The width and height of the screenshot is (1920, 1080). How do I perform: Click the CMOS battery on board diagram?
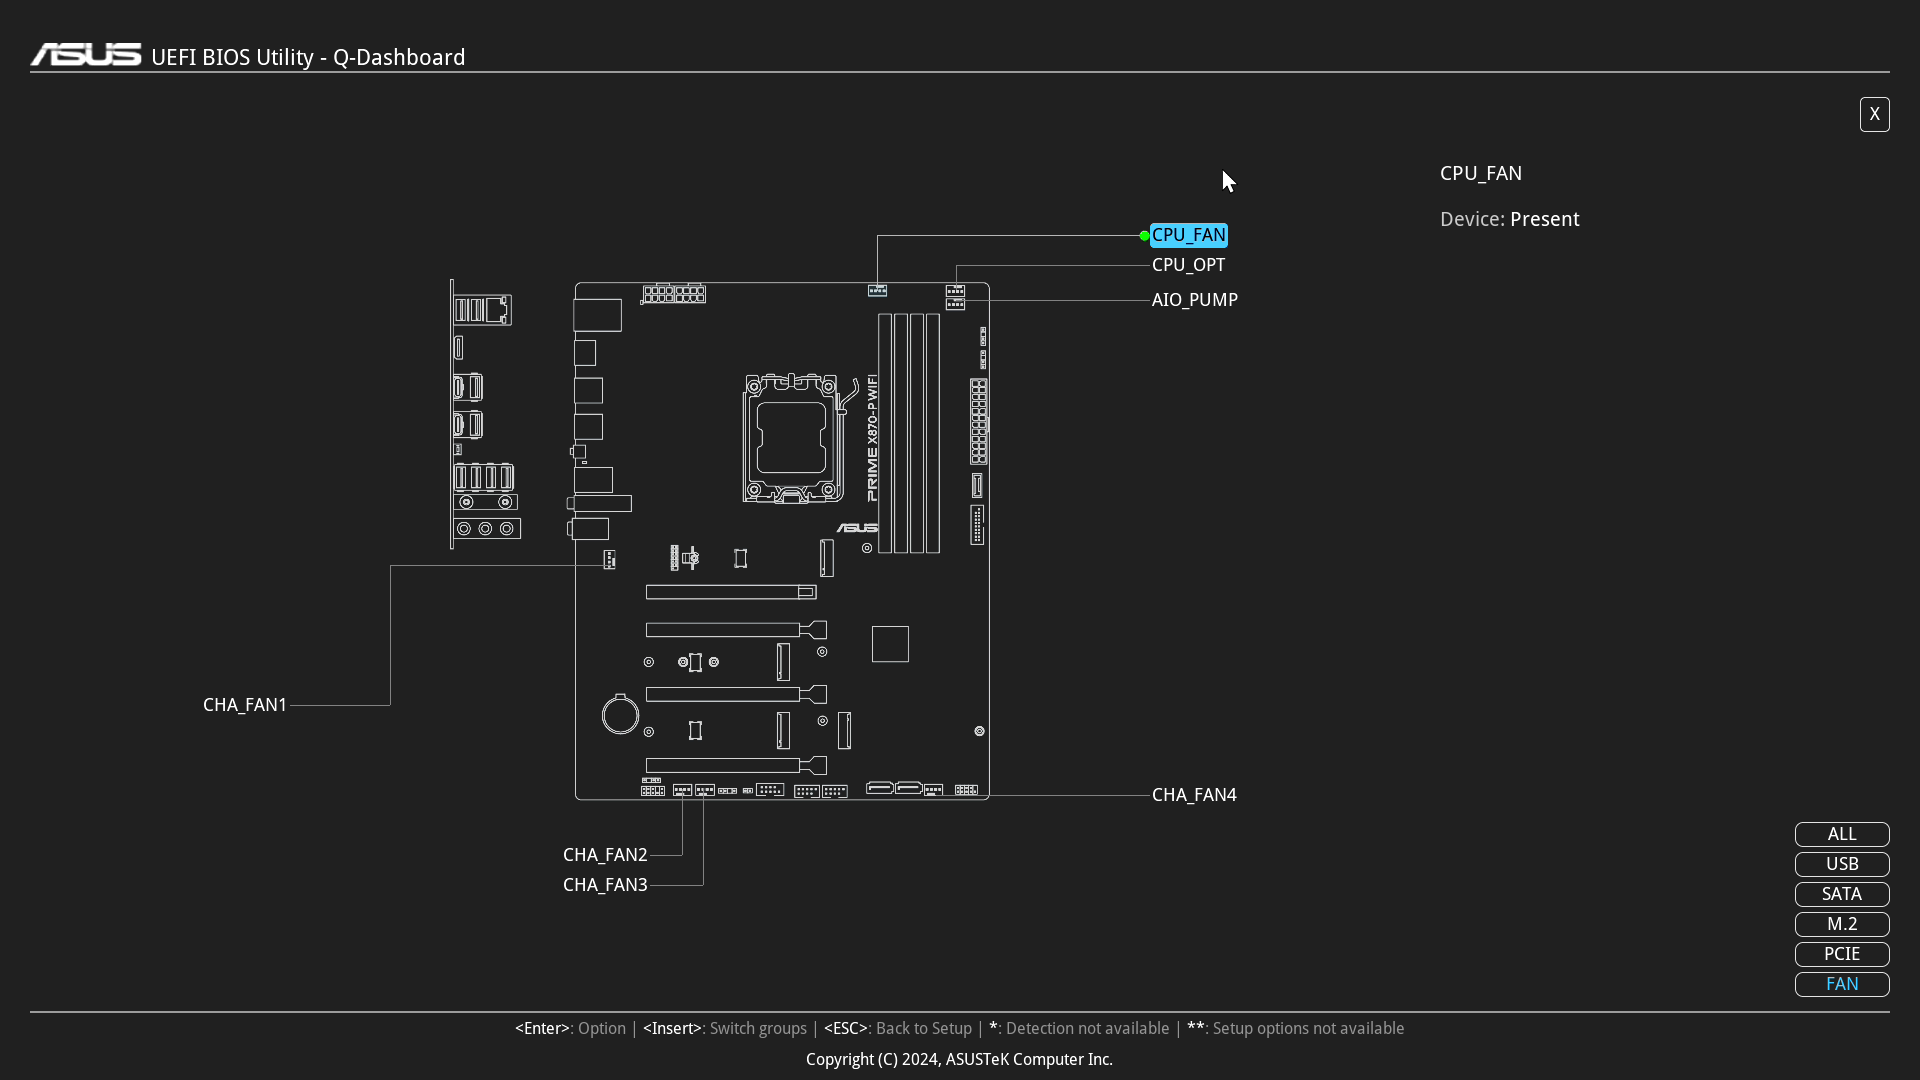620,715
